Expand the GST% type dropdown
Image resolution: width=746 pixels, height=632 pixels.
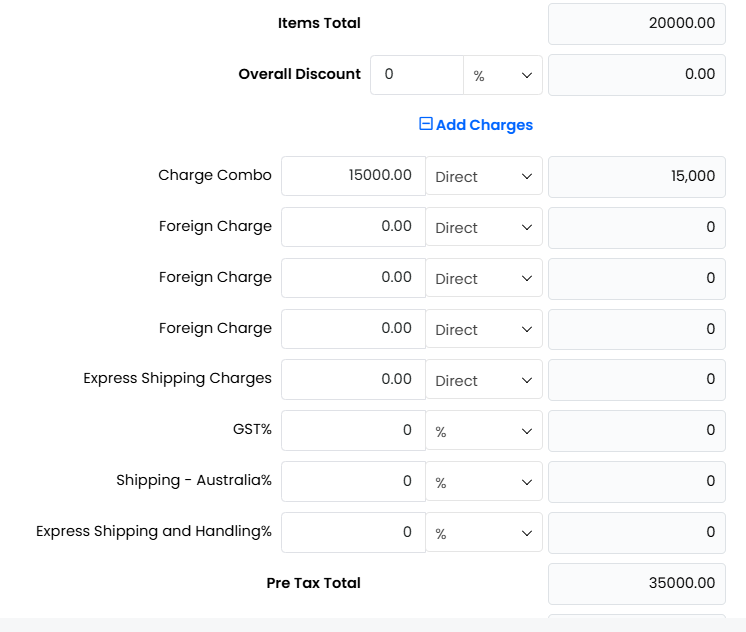[x=484, y=431]
